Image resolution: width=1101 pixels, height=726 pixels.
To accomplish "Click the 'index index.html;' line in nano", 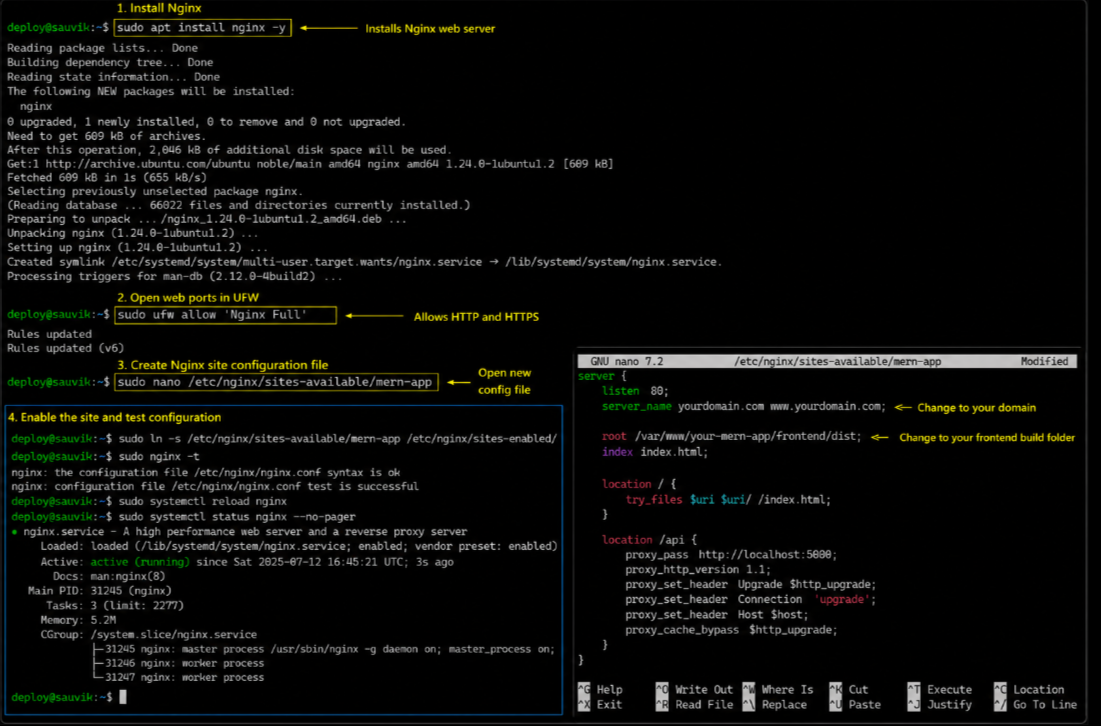I will tap(654, 451).
